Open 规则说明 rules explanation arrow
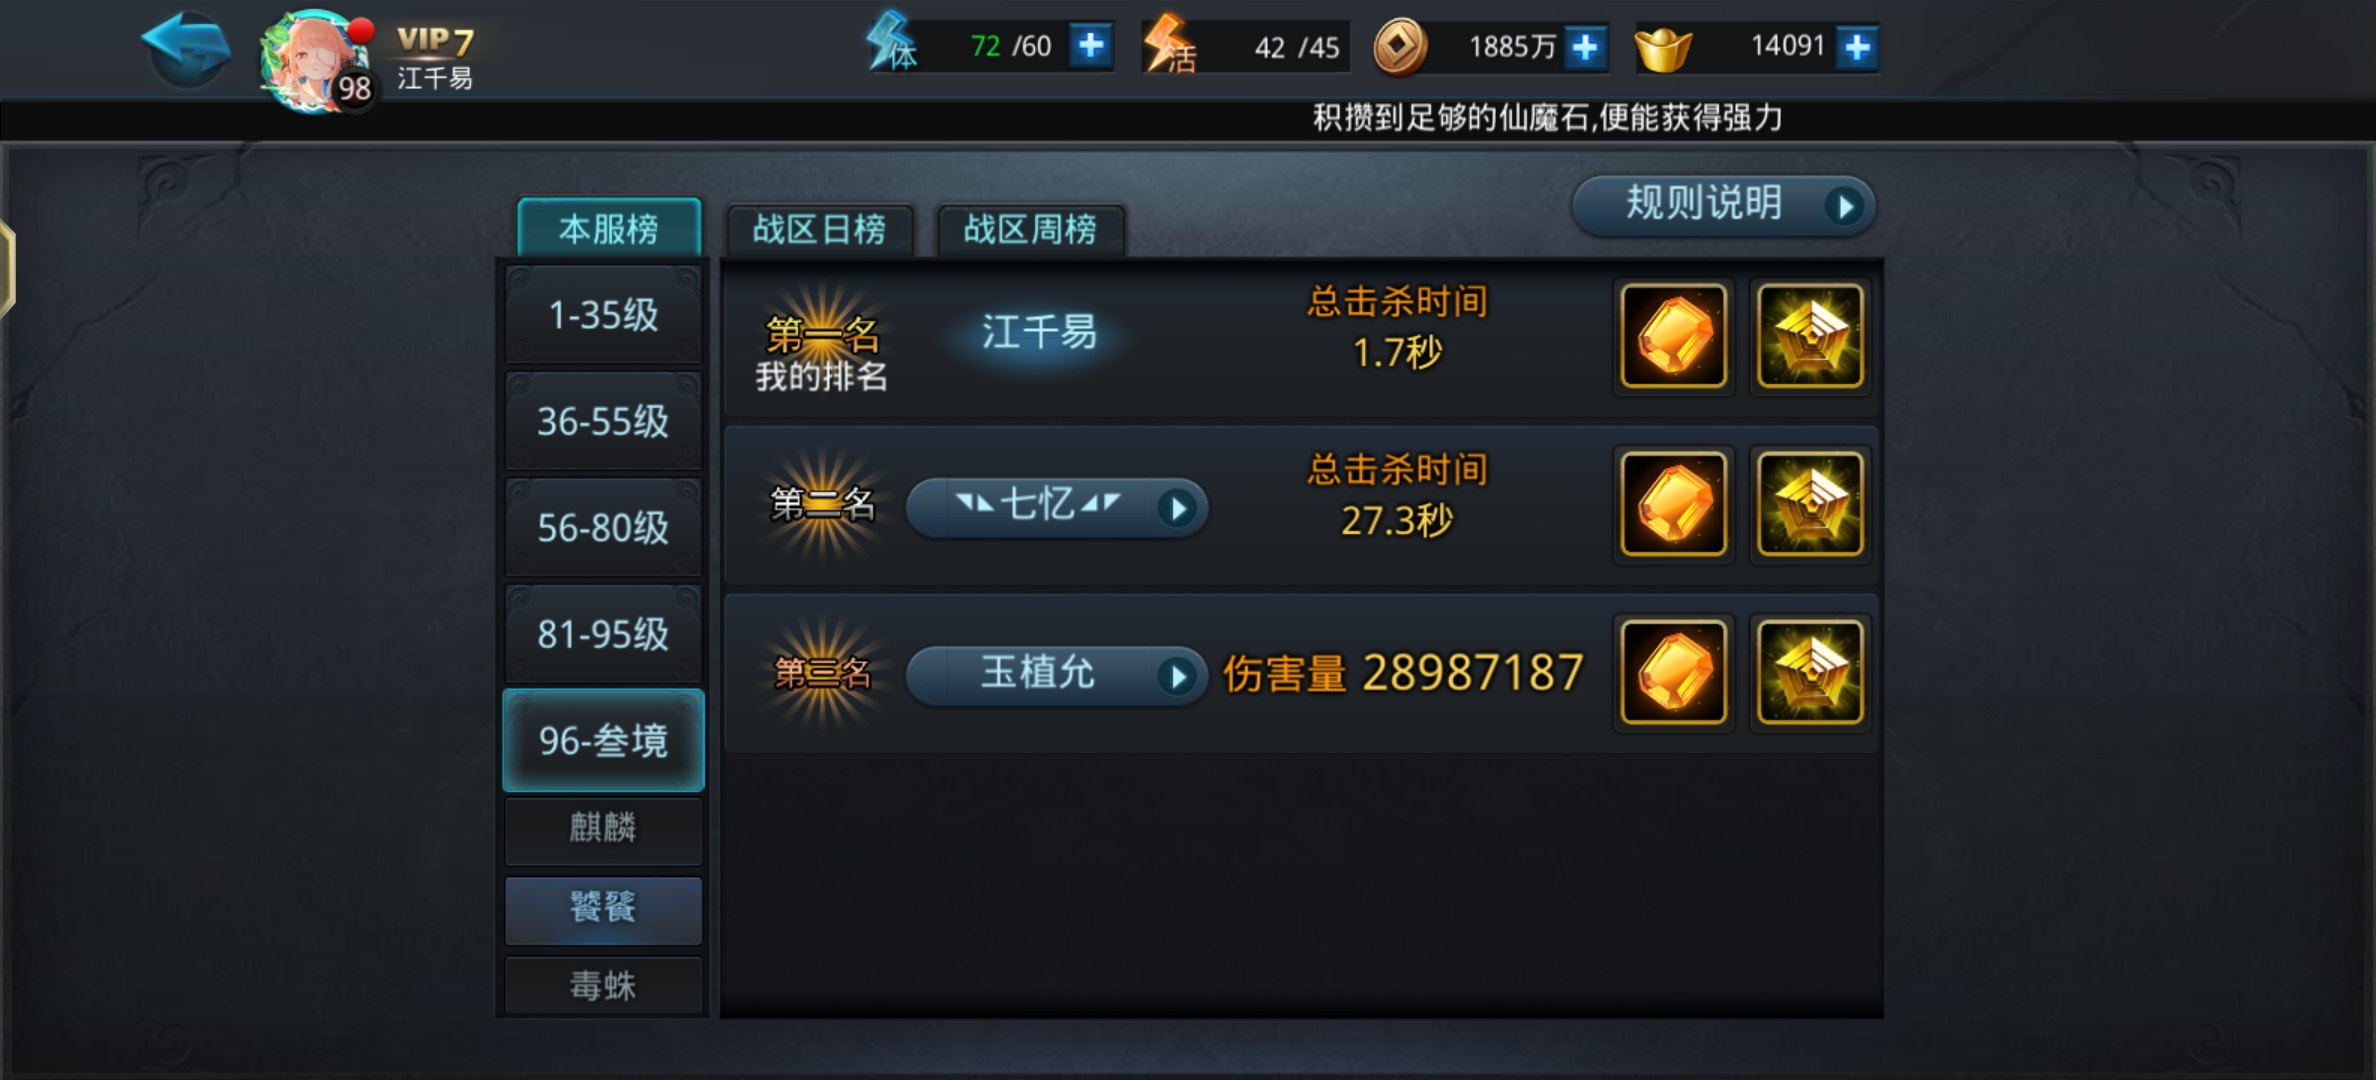Screen dimensions: 2376x1080 pyautogui.click(x=1843, y=206)
